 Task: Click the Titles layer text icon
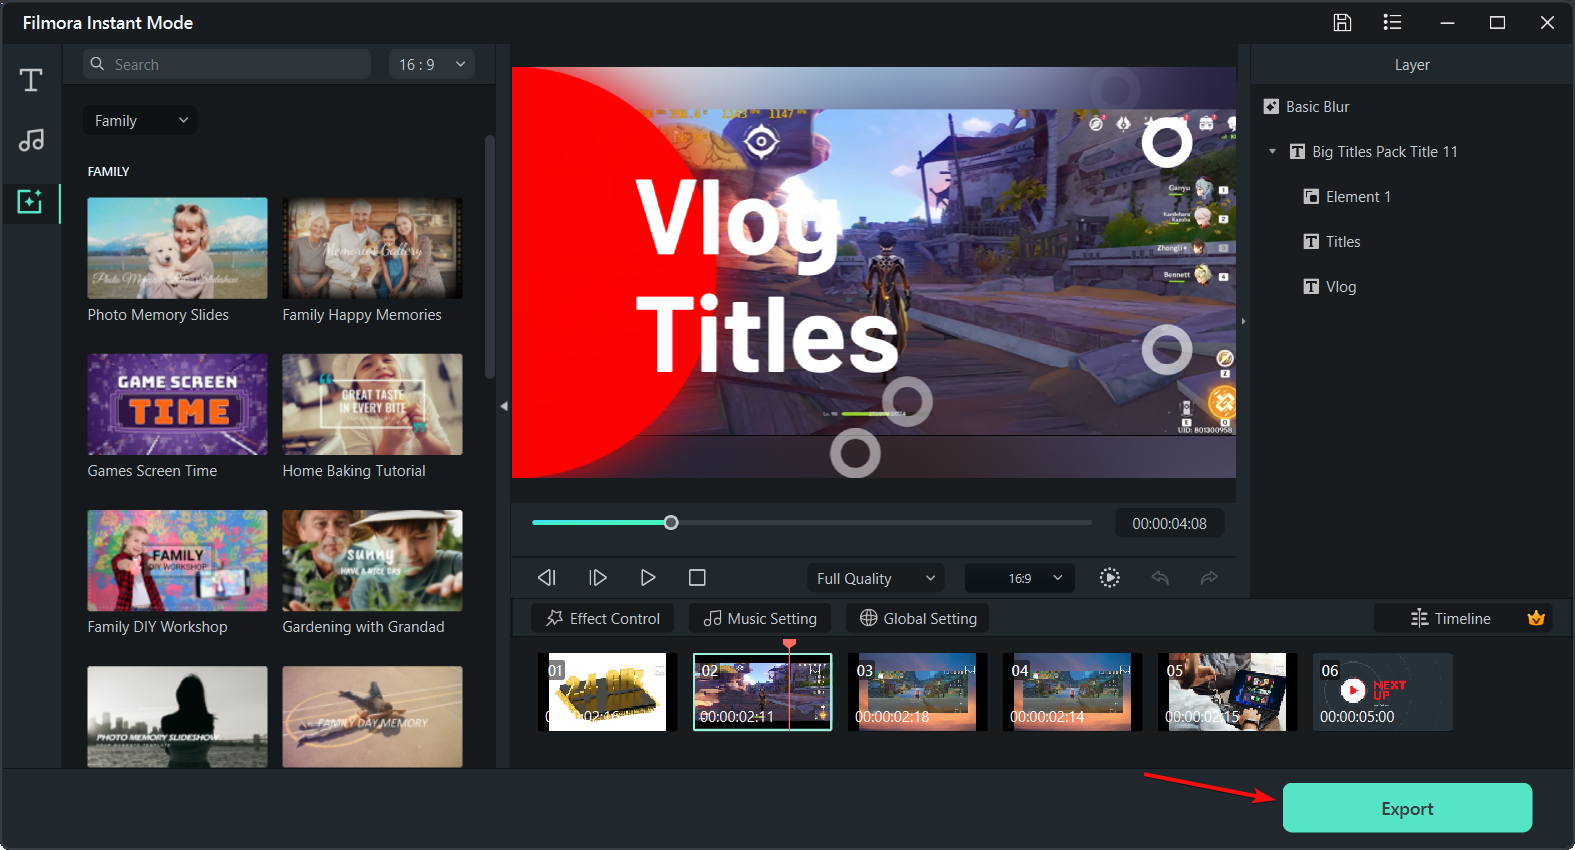[1311, 241]
